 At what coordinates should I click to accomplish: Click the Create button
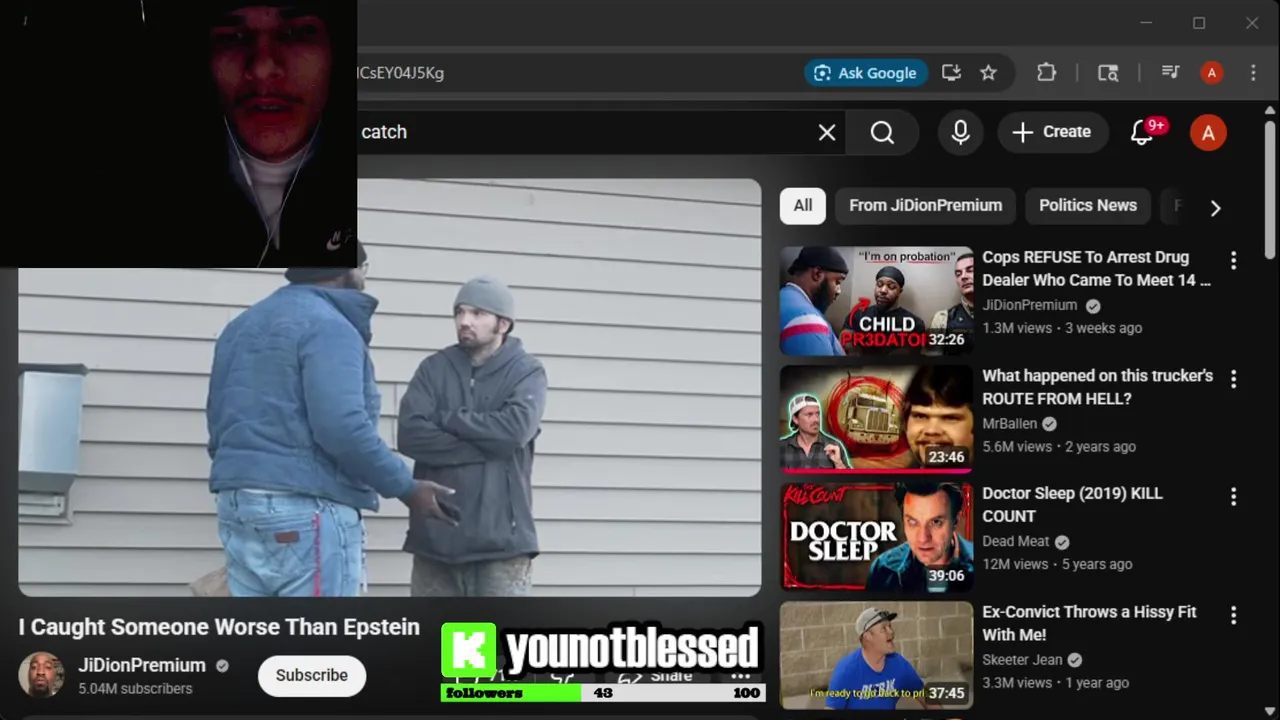pos(1051,132)
